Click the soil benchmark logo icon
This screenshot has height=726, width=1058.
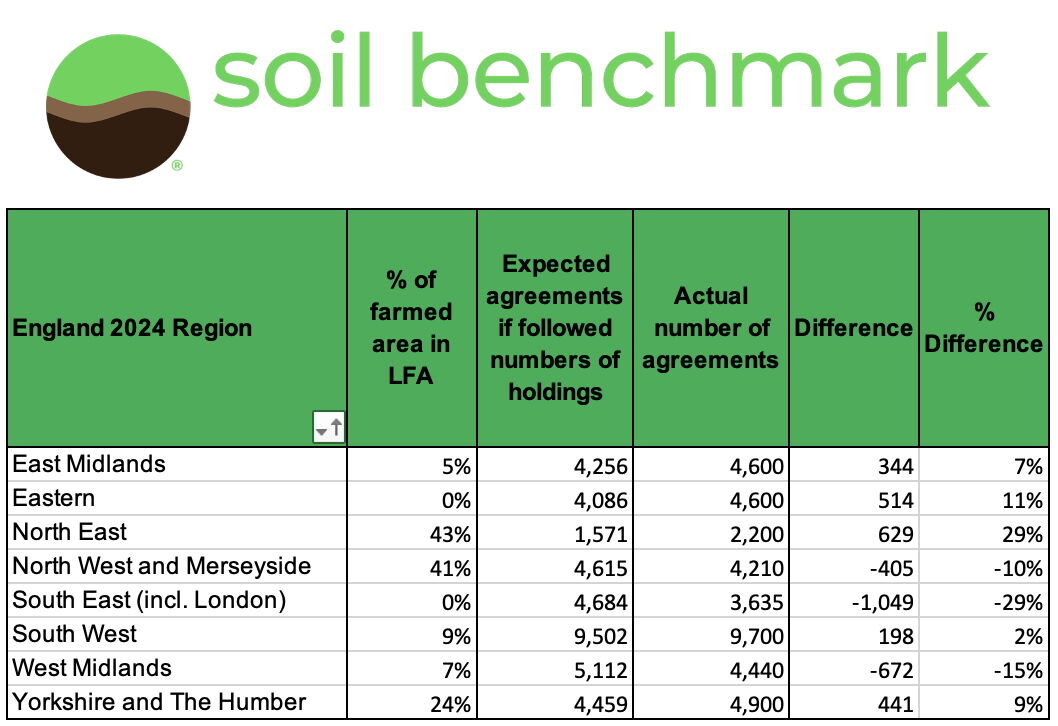118,106
